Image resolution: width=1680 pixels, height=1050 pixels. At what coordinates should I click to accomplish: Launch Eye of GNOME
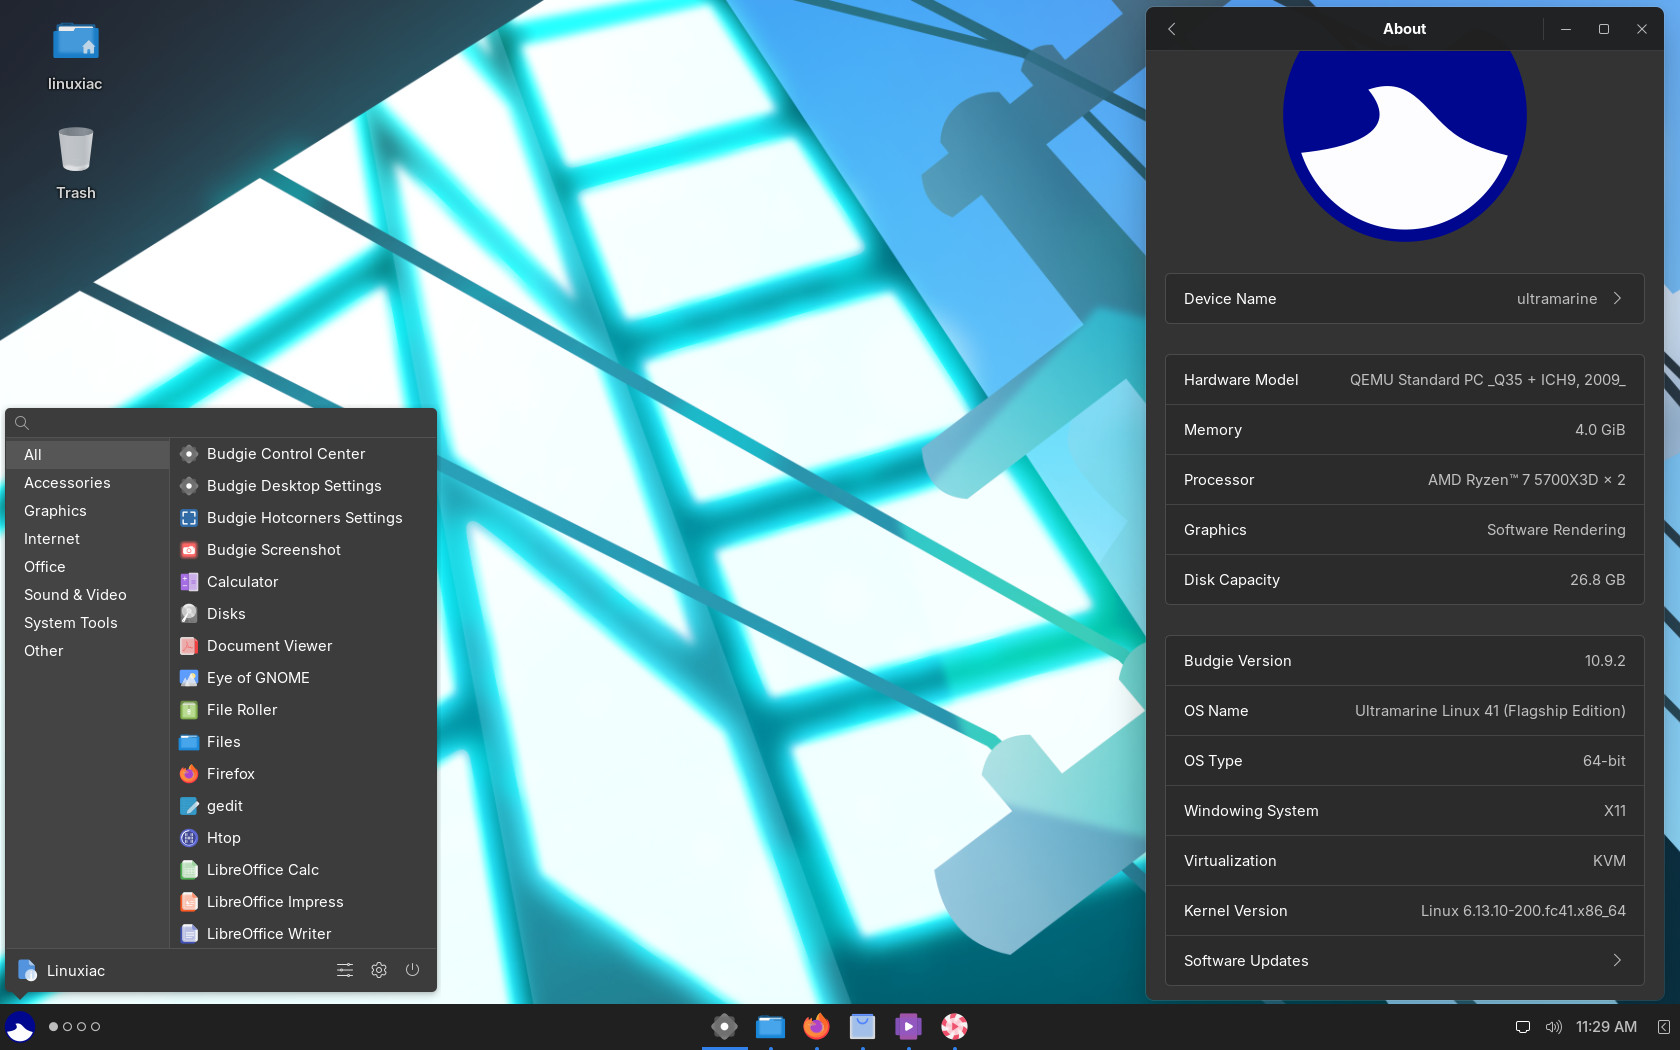(x=303, y=678)
